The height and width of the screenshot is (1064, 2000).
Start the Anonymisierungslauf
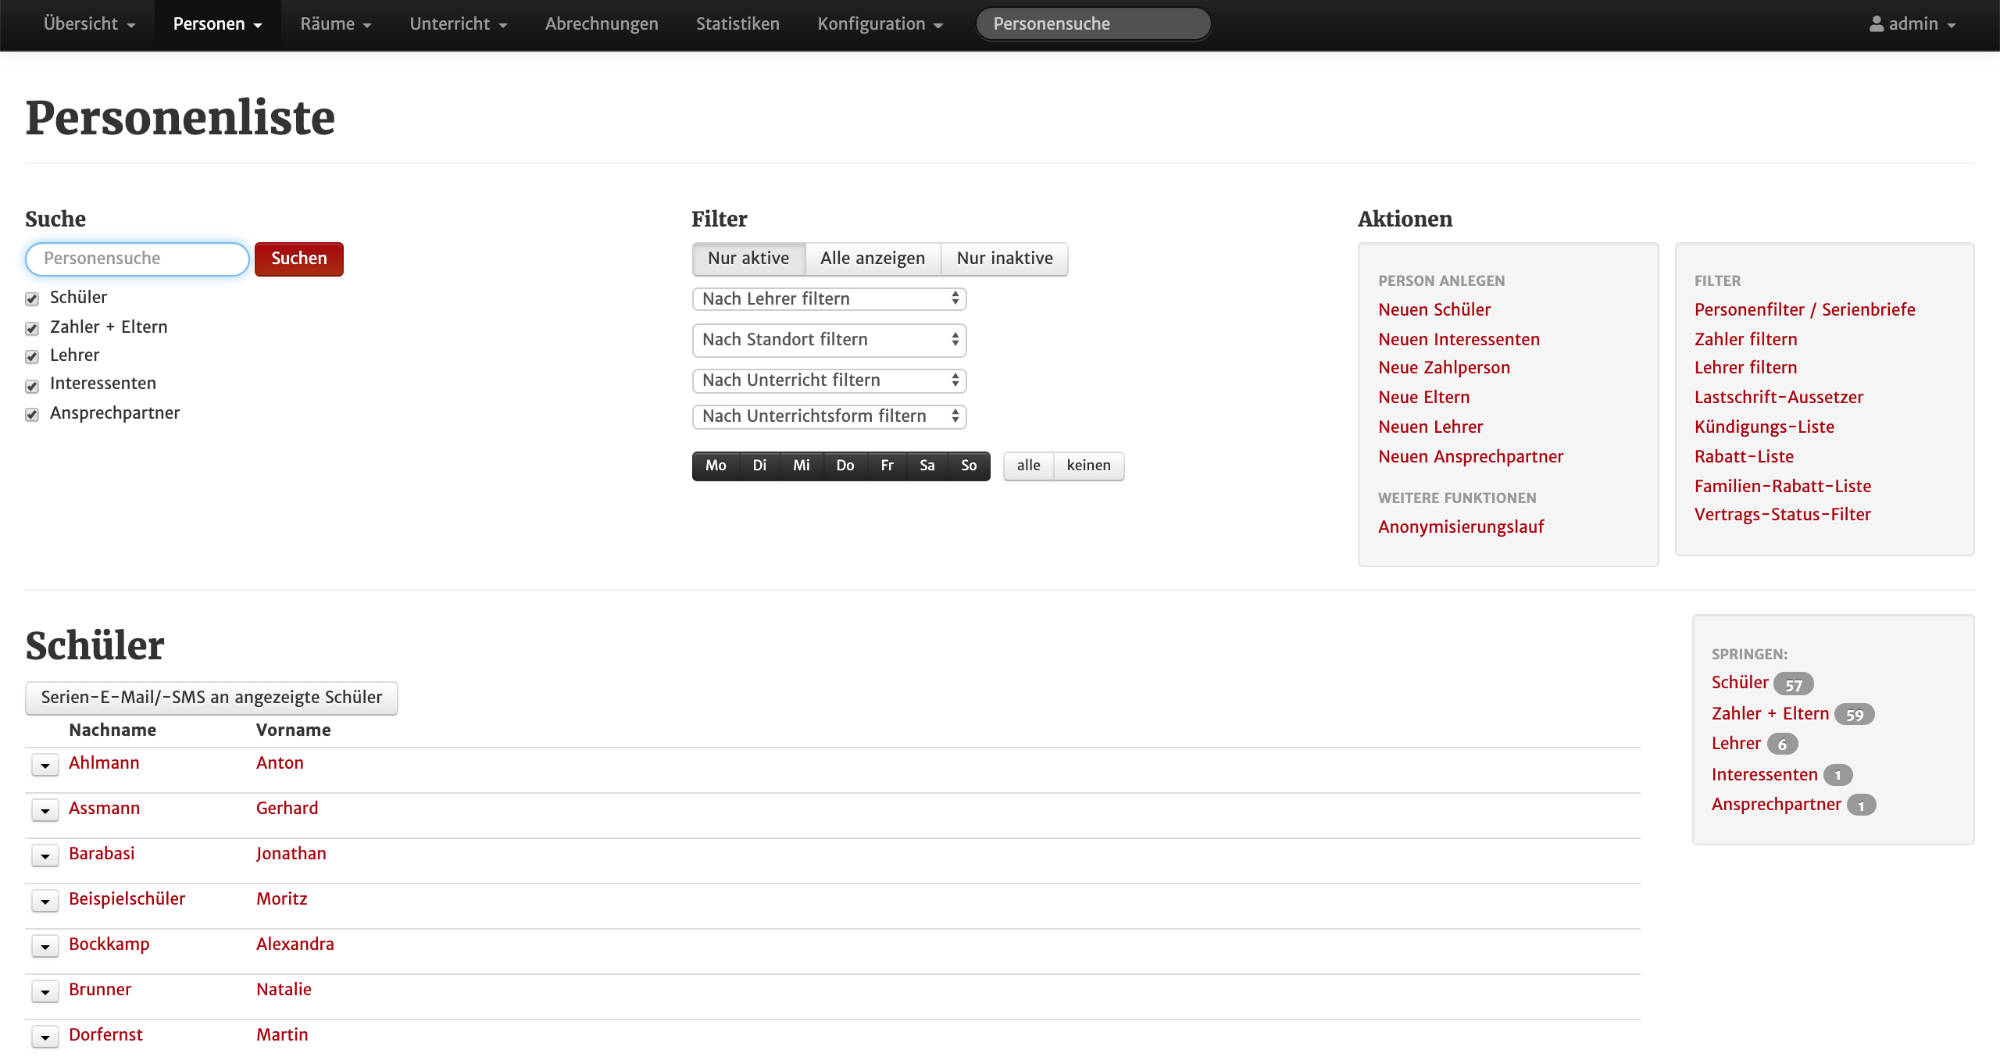pos(1461,527)
